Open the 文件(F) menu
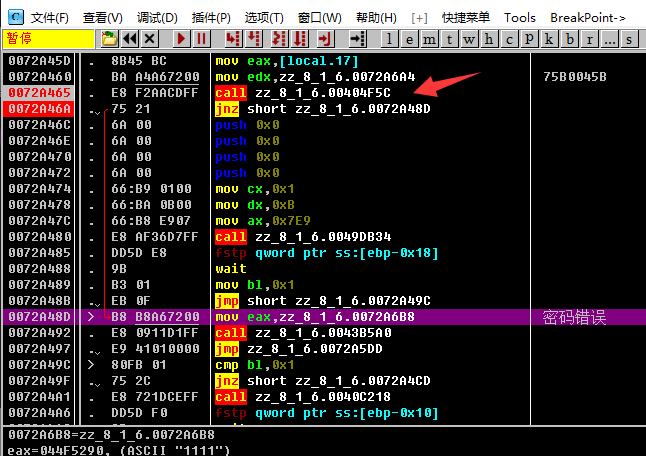 pos(49,18)
